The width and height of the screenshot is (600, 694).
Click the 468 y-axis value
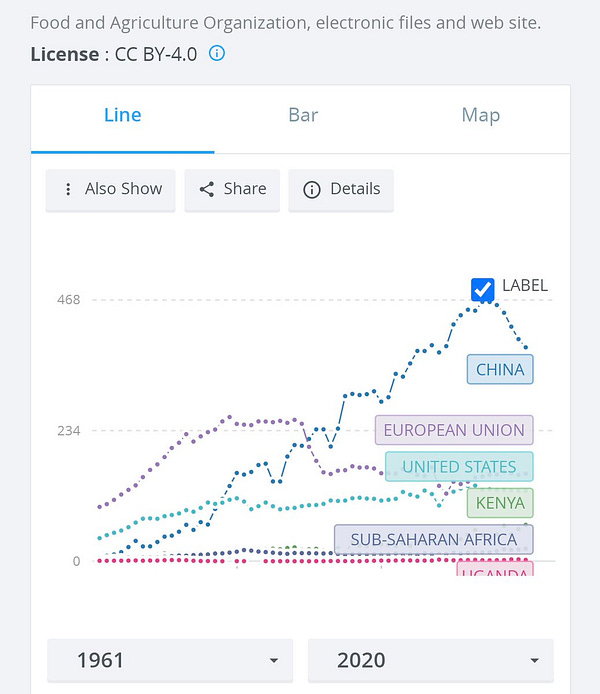[x=69, y=300]
